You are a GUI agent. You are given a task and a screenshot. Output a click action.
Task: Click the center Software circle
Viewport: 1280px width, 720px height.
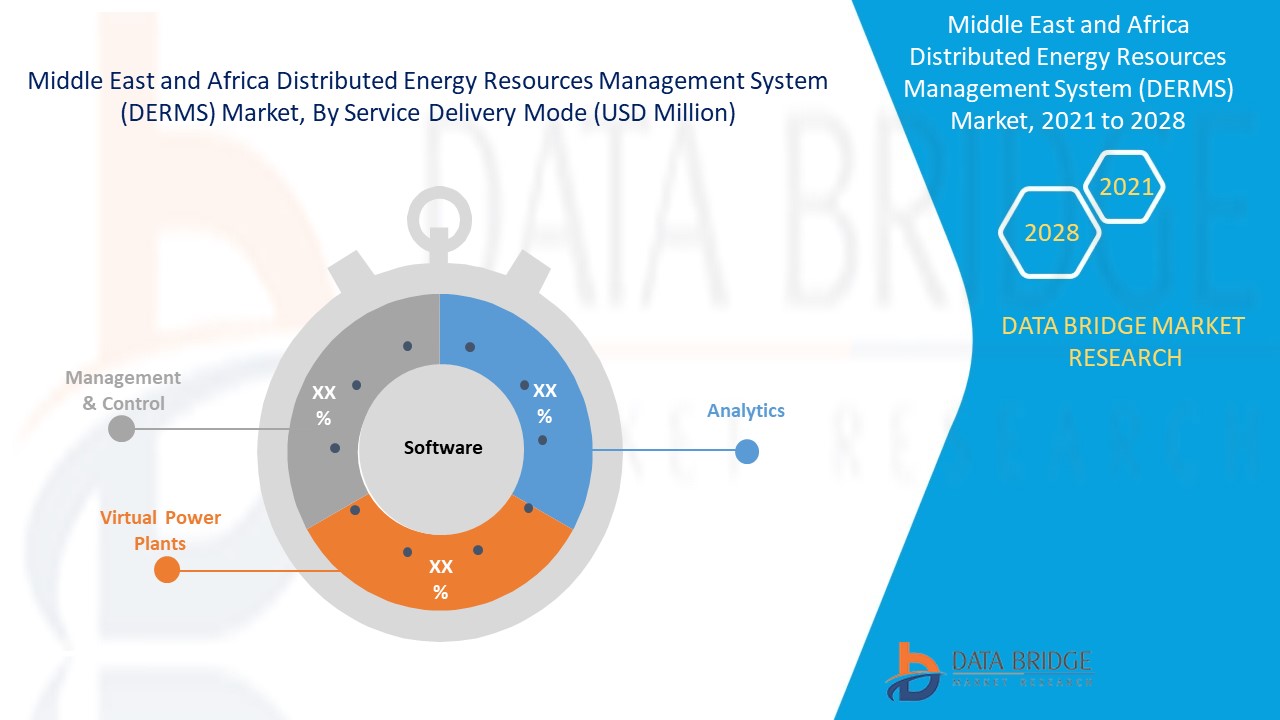[x=442, y=448]
